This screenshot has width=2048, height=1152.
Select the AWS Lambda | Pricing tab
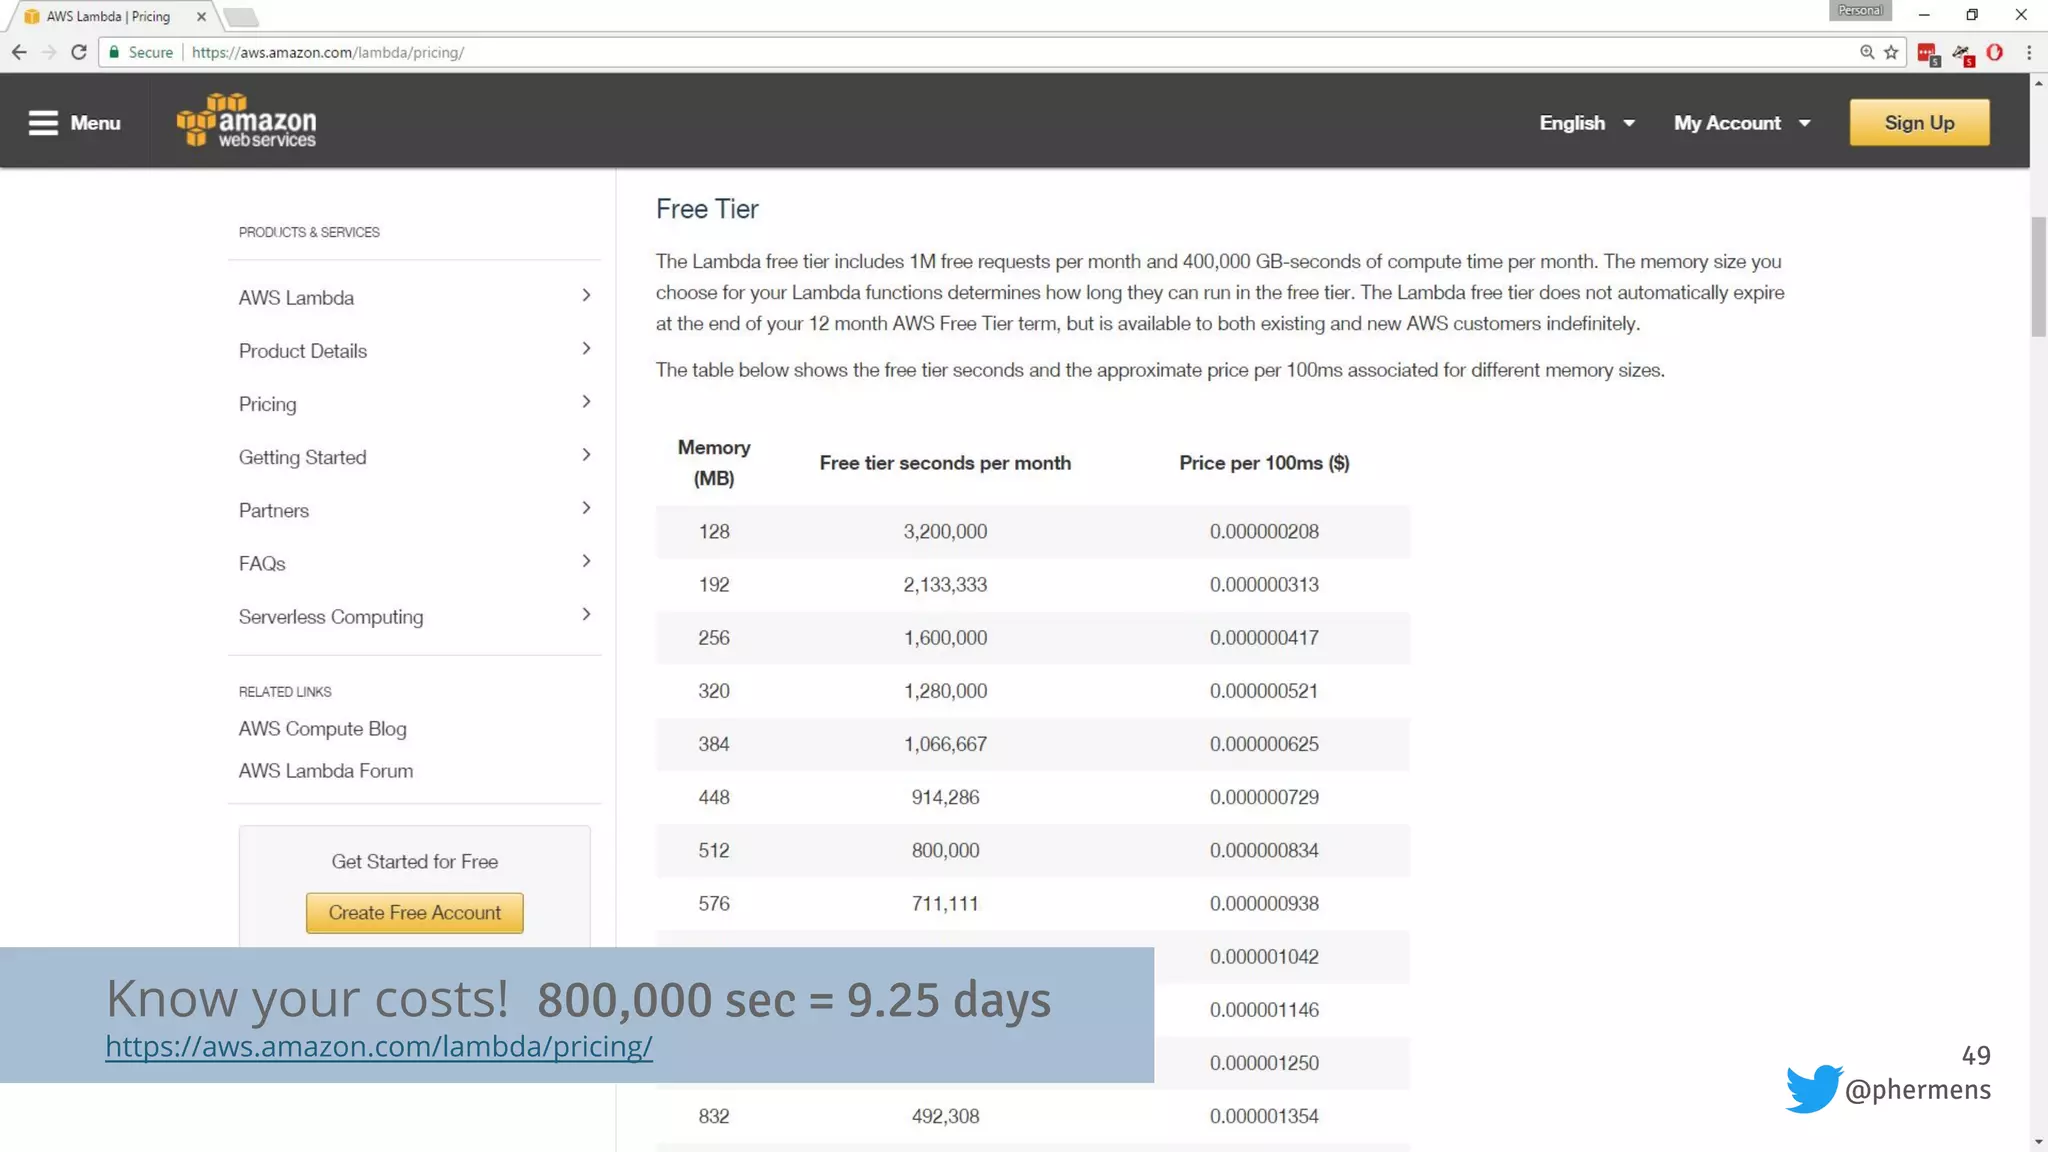click(x=112, y=16)
